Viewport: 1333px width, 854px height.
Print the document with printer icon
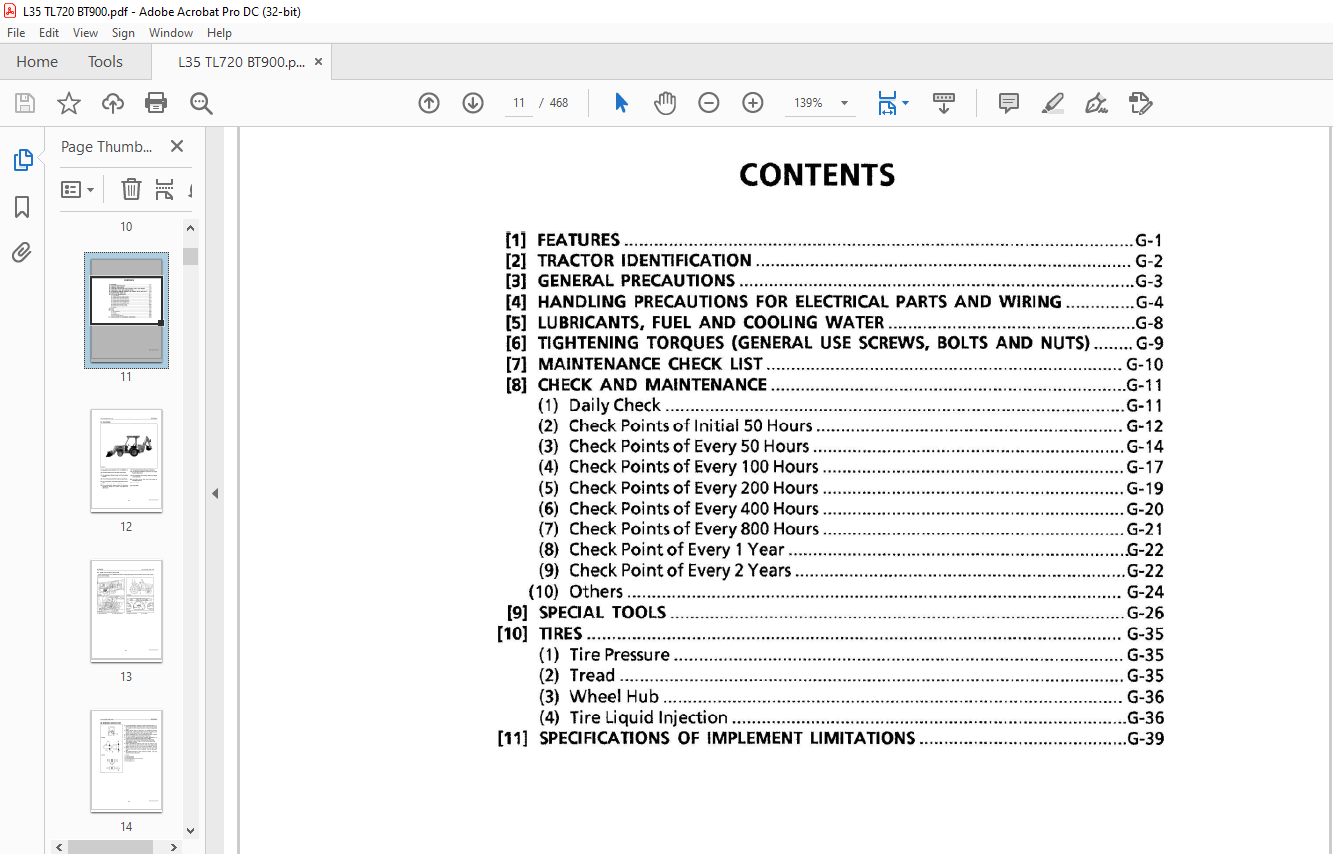pyautogui.click(x=156, y=103)
